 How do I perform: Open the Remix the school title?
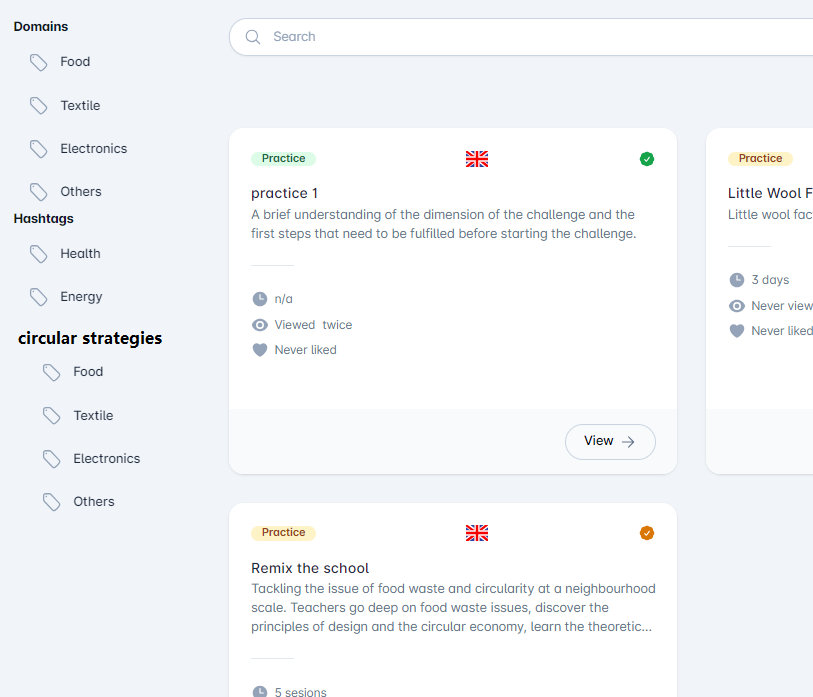[x=310, y=568]
